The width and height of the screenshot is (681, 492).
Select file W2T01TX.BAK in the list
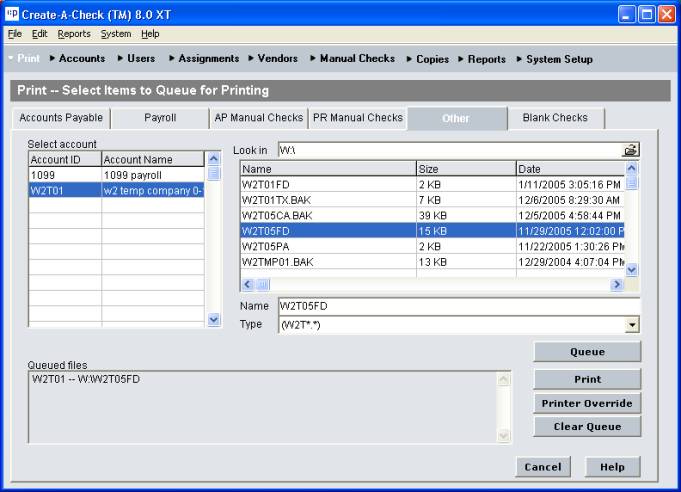[432, 200]
